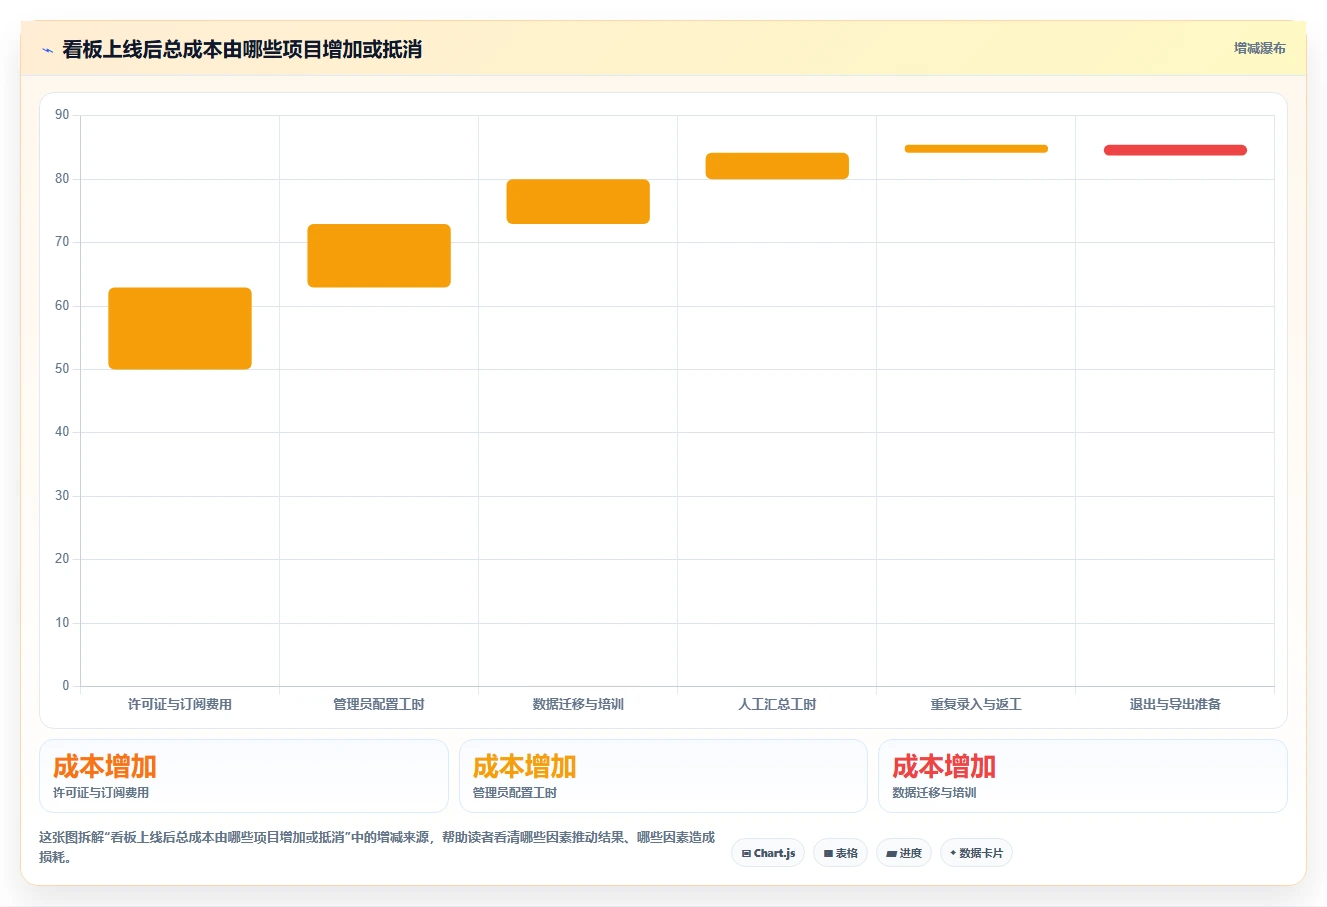Select the 数据卡片 tag chip
This screenshot has height=907, width=1327.
point(976,853)
